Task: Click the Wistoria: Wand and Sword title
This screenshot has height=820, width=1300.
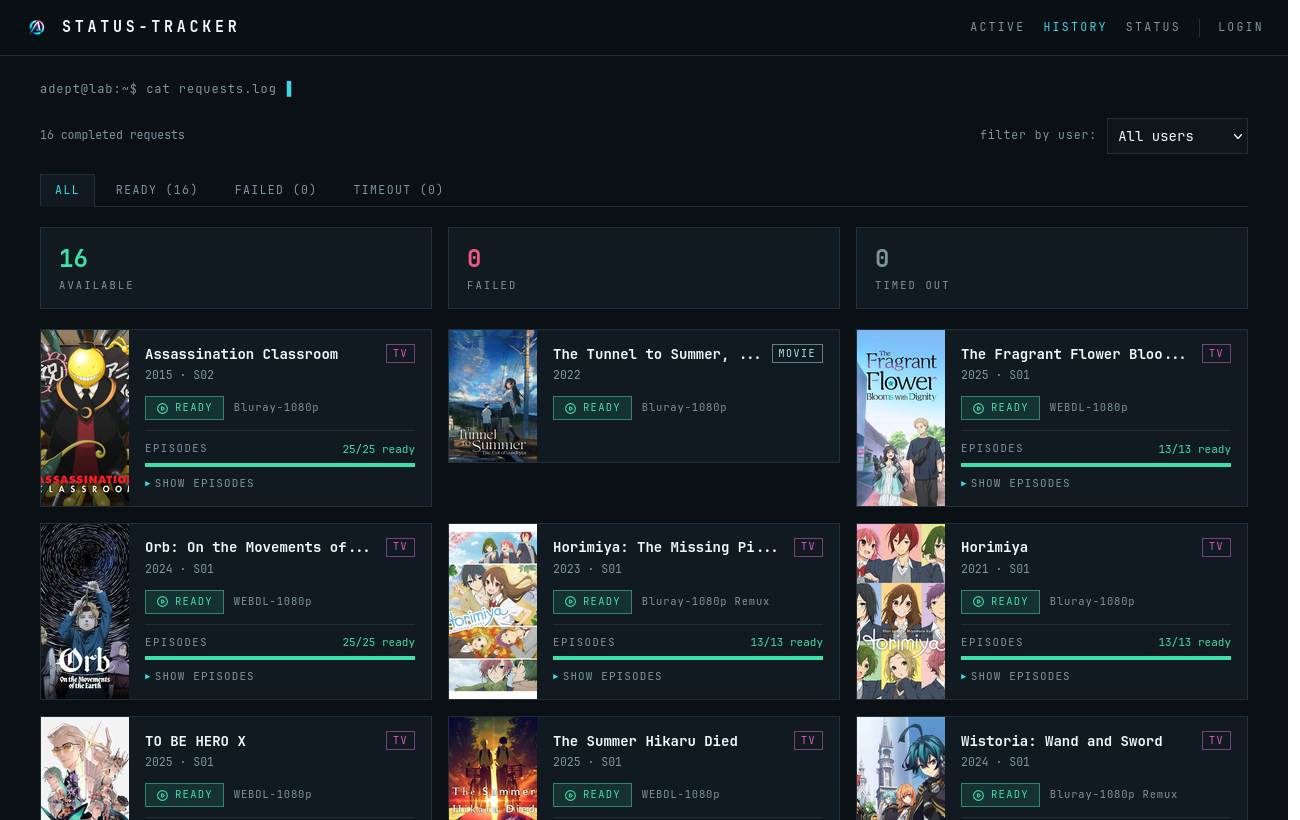Action: pos(1062,741)
